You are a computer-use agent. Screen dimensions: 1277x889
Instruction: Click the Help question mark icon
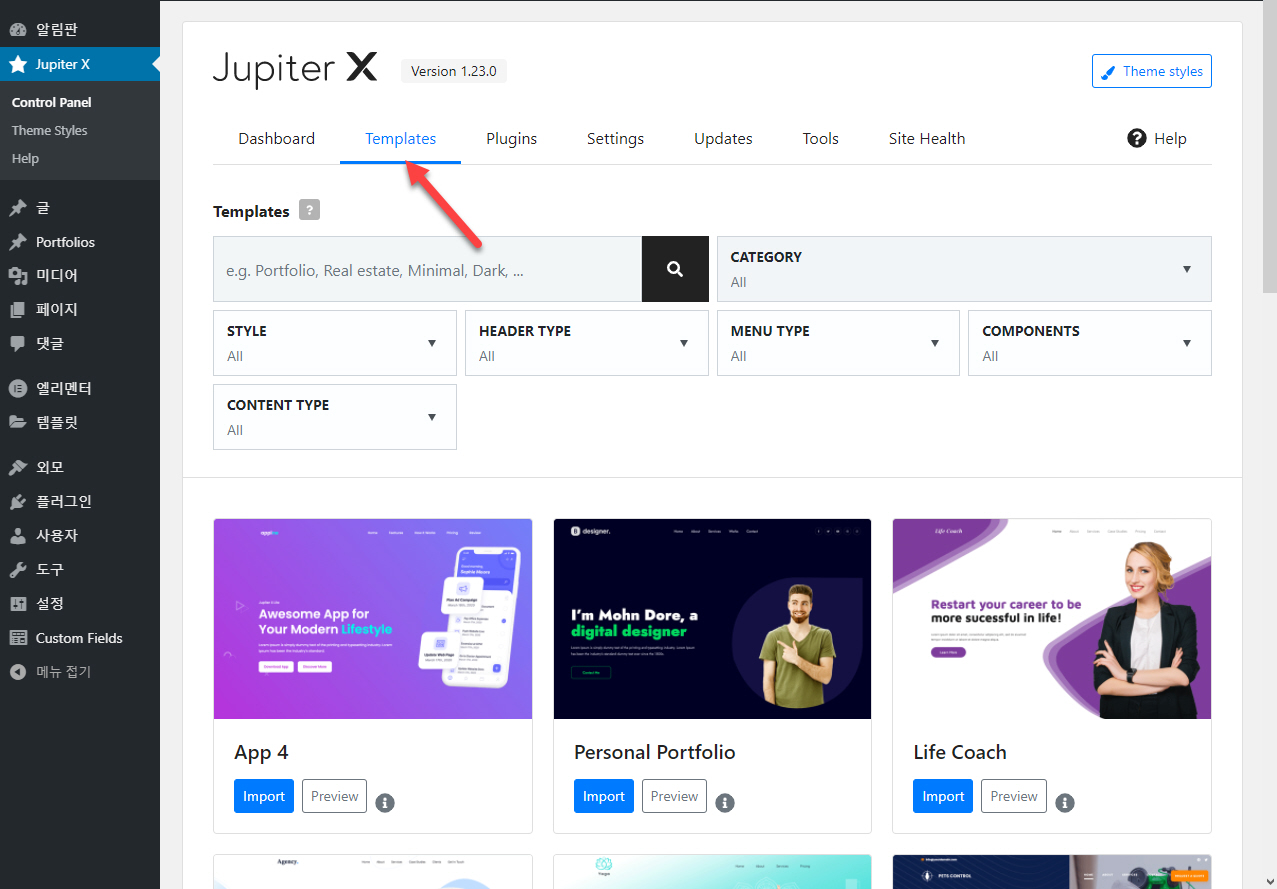[1136, 138]
